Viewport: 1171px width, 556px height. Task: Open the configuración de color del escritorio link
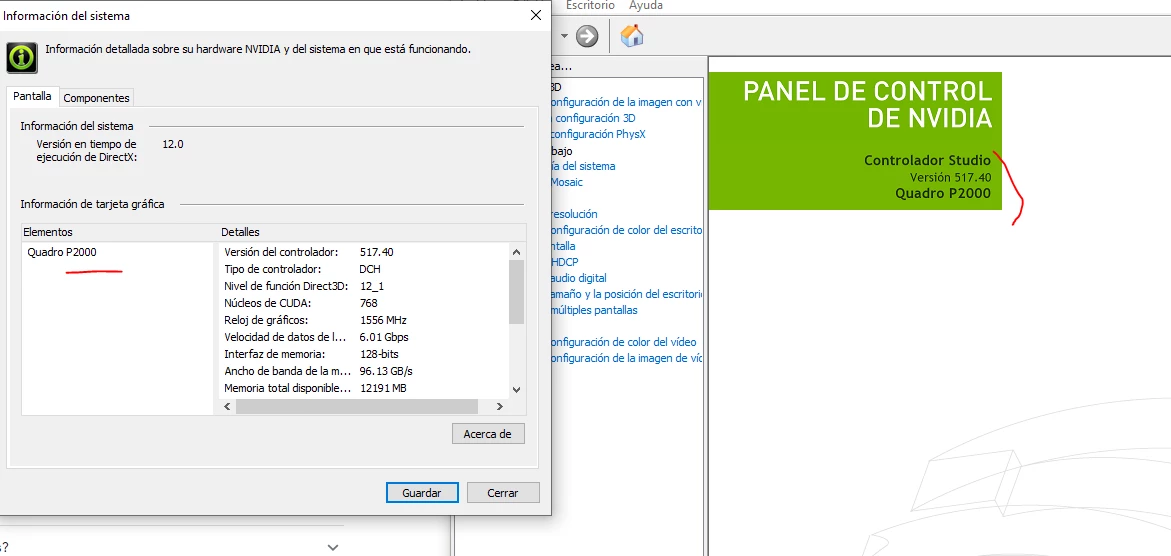(626, 230)
